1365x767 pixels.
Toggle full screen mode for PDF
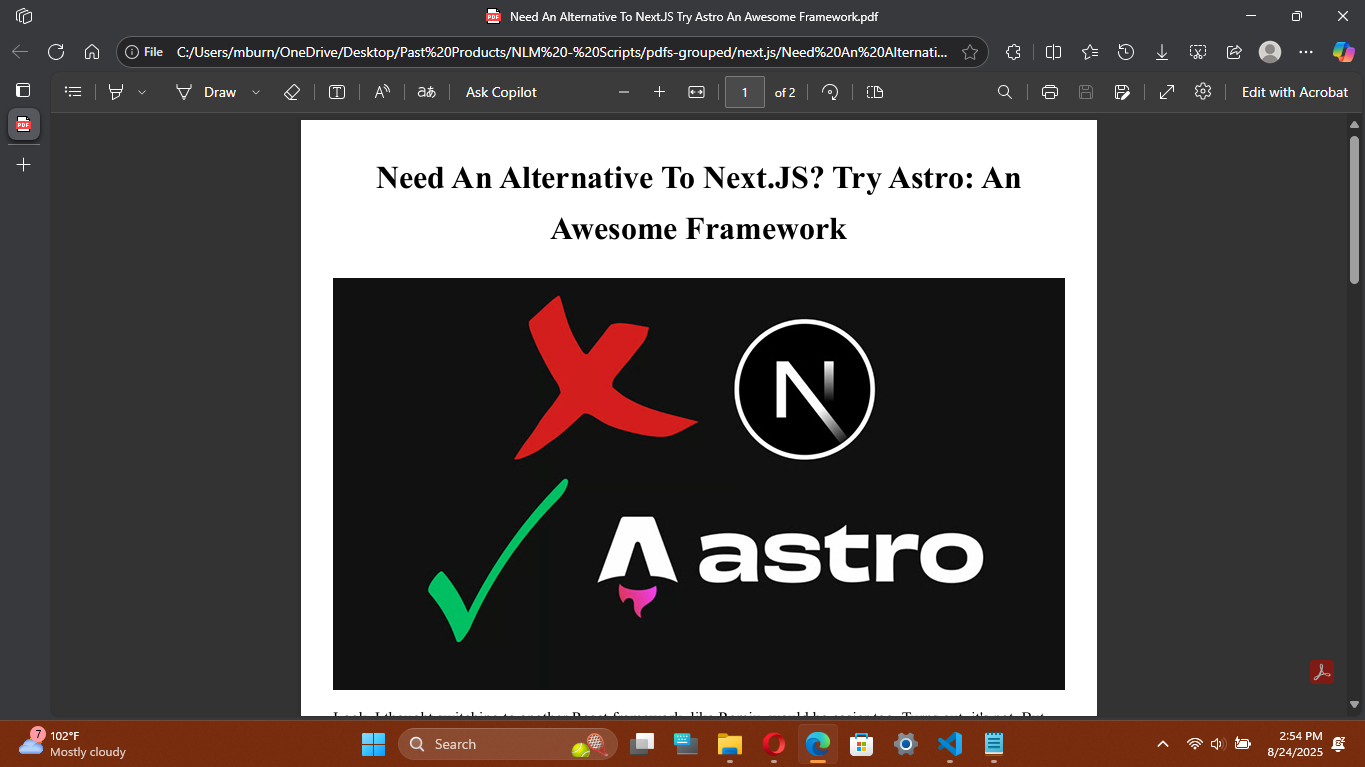pyautogui.click(x=1167, y=92)
